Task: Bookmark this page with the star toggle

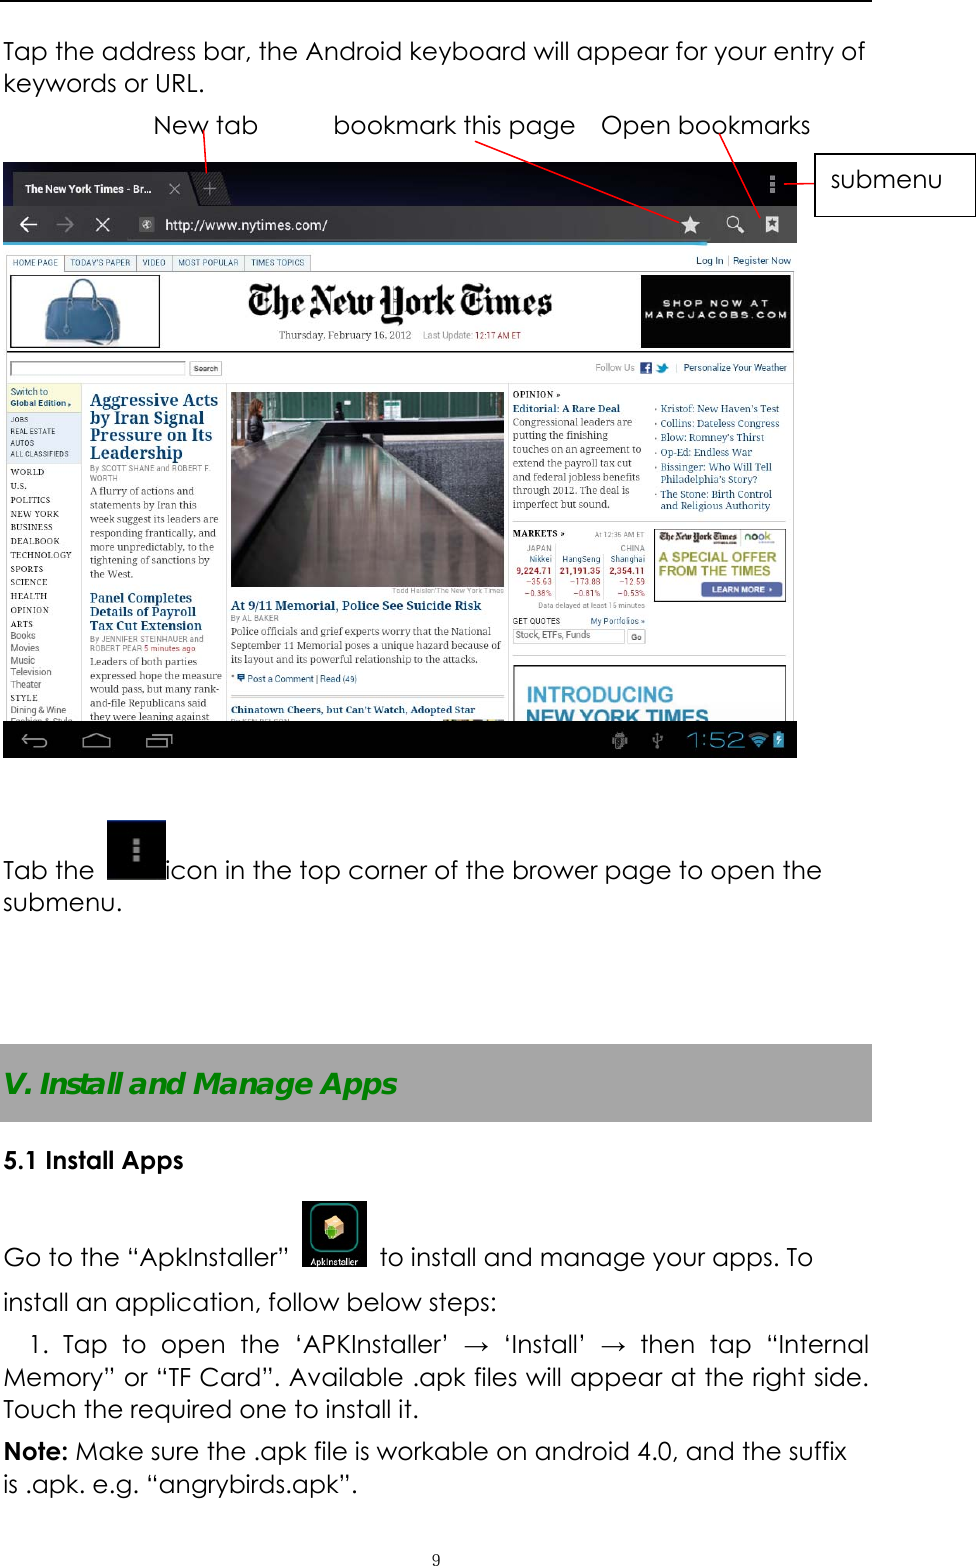Action: pos(691,224)
